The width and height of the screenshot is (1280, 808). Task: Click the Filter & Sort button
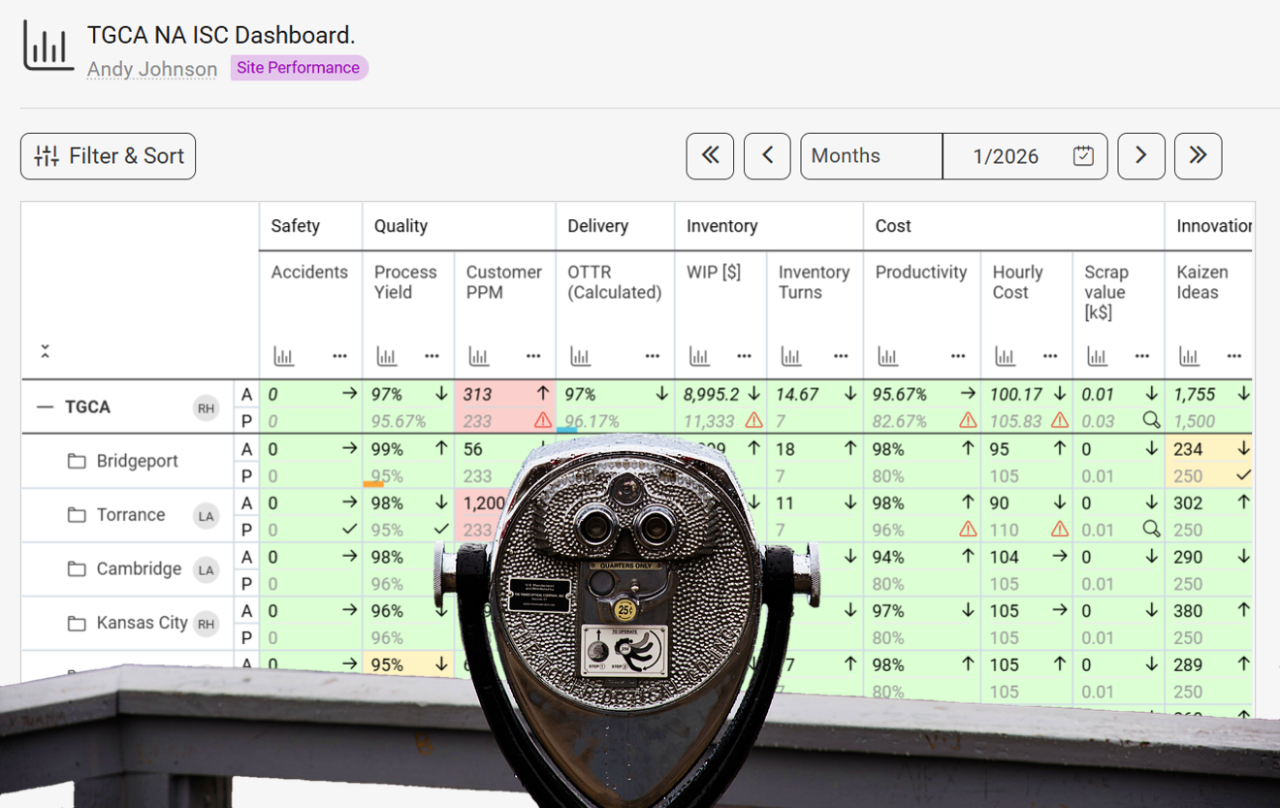(x=107, y=156)
